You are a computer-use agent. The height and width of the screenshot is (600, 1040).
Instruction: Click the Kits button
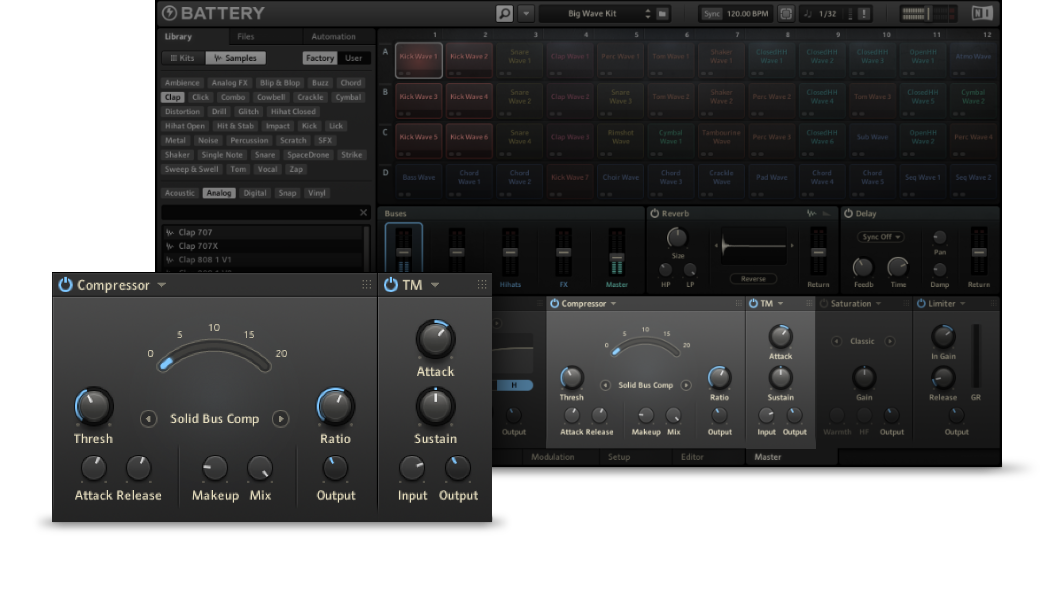pyautogui.click(x=182, y=58)
